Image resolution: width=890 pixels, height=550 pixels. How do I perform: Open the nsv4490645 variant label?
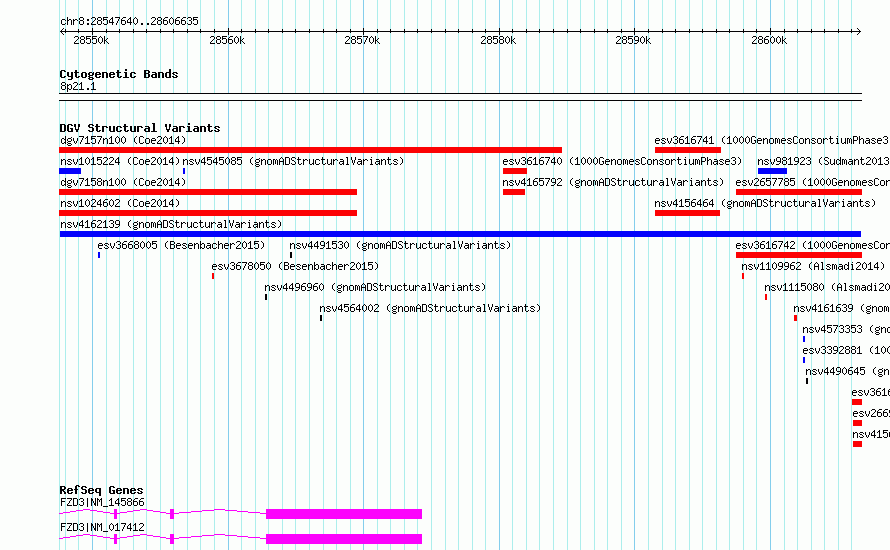847,371
